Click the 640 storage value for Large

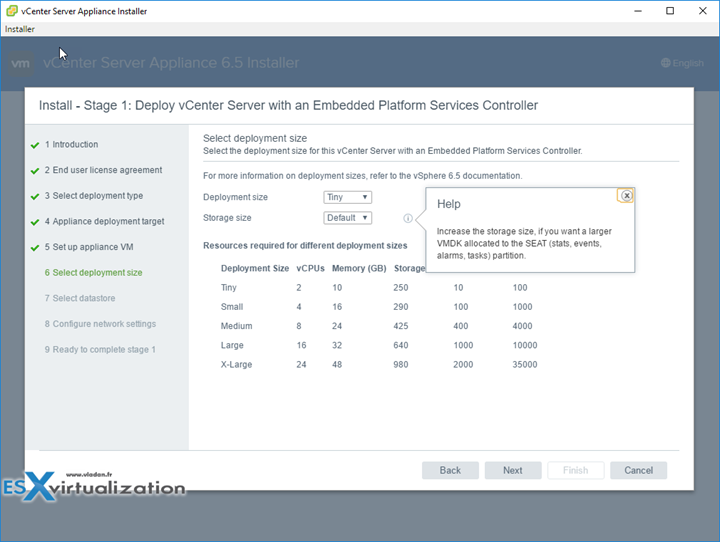click(x=401, y=345)
